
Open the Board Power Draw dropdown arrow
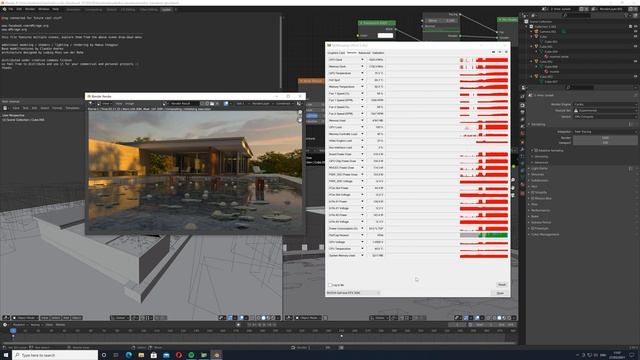click(362, 154)
